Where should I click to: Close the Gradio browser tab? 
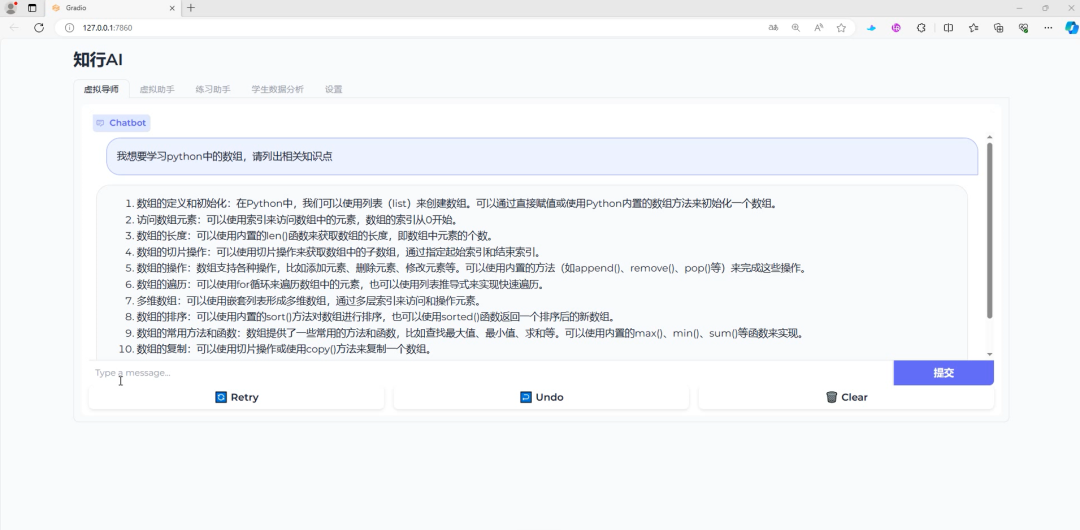point(174,8)
